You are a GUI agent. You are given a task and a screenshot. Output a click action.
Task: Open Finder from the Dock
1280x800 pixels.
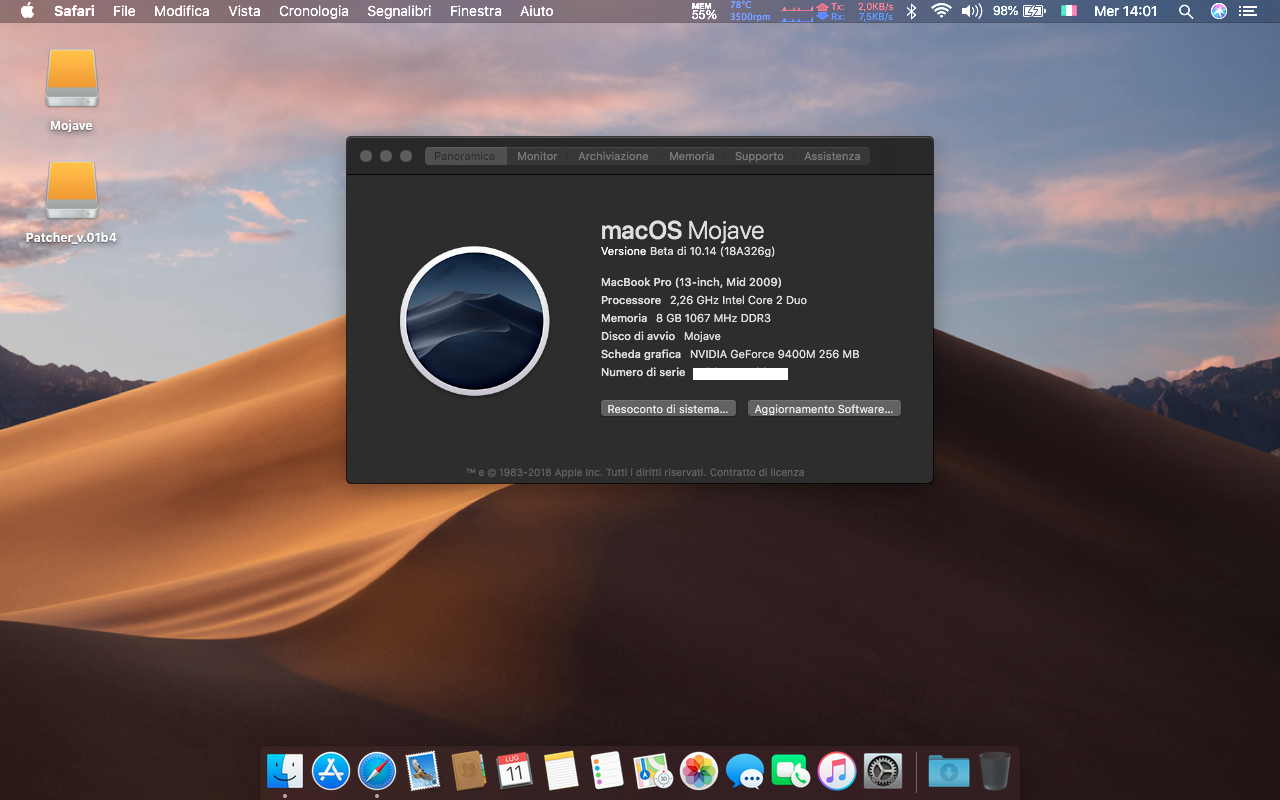(x=285, y=771)
